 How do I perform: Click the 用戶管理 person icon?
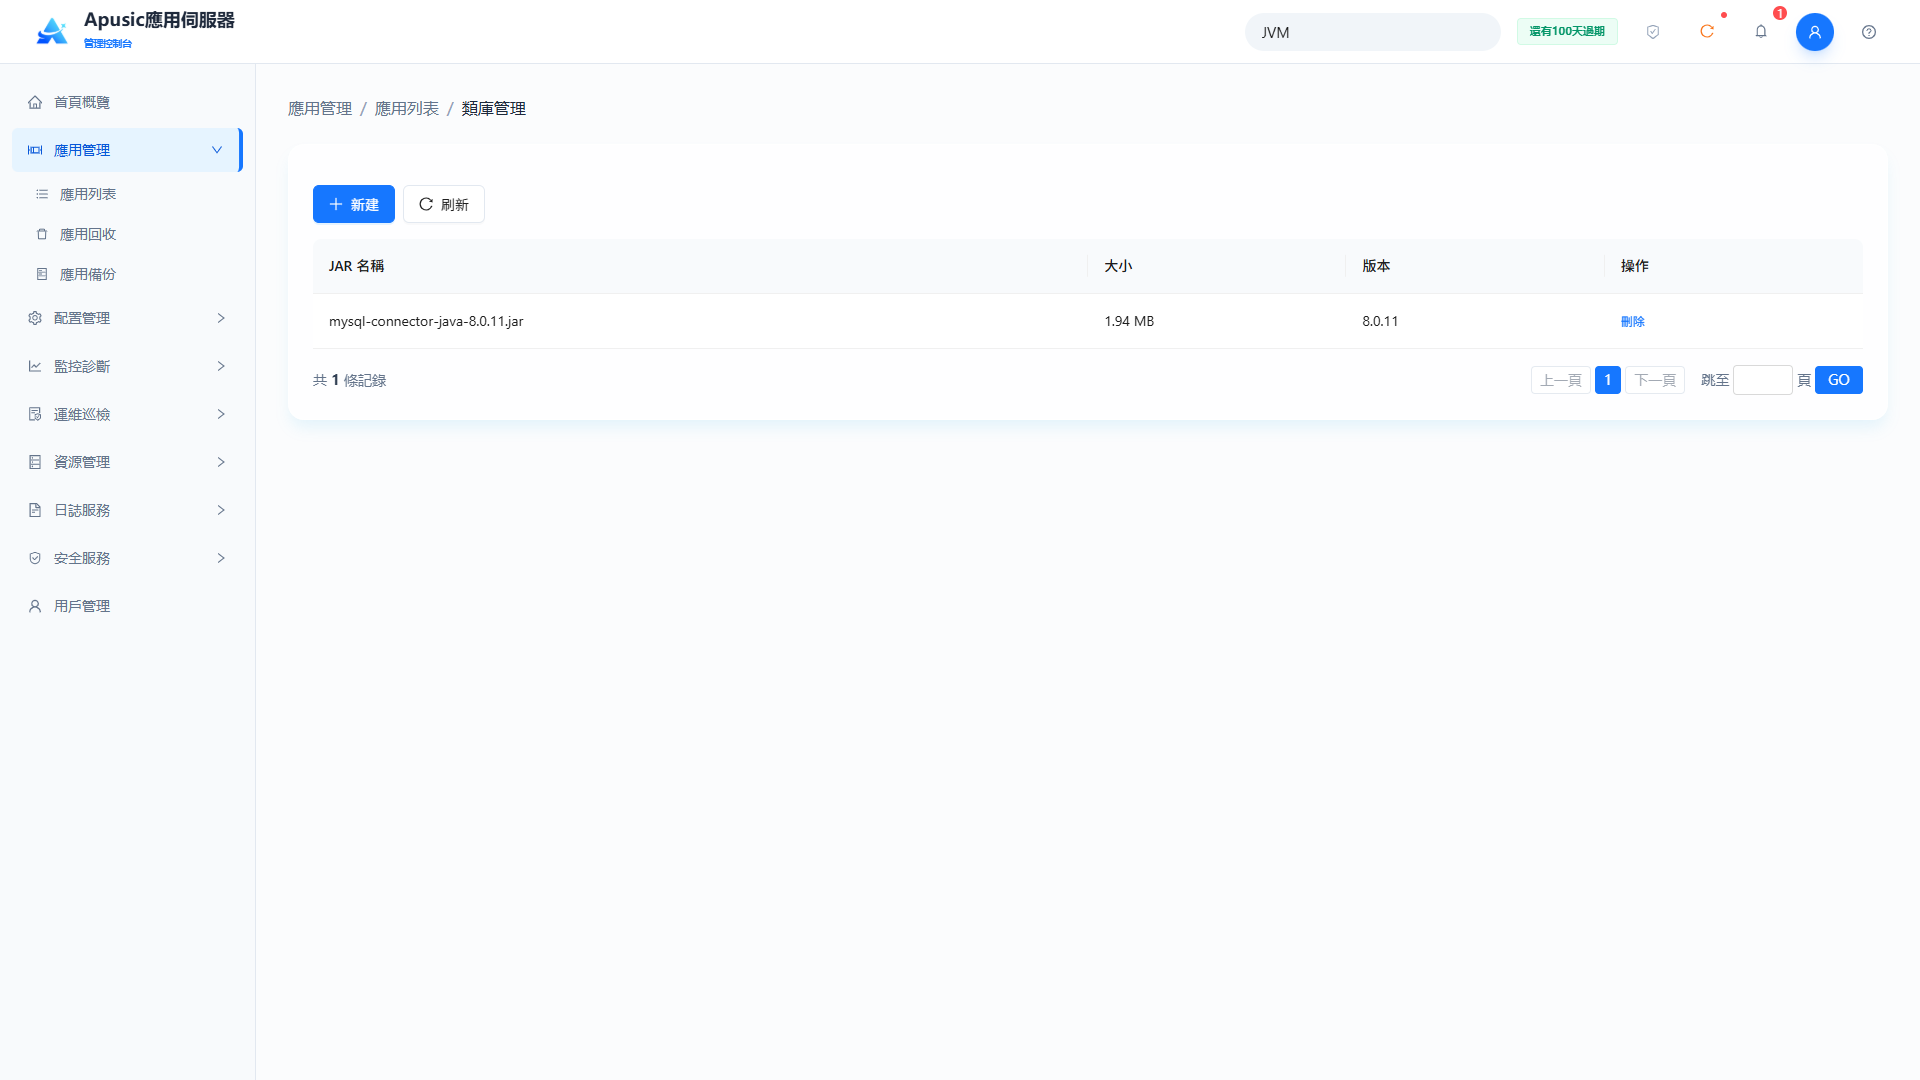tap(35, 606)
